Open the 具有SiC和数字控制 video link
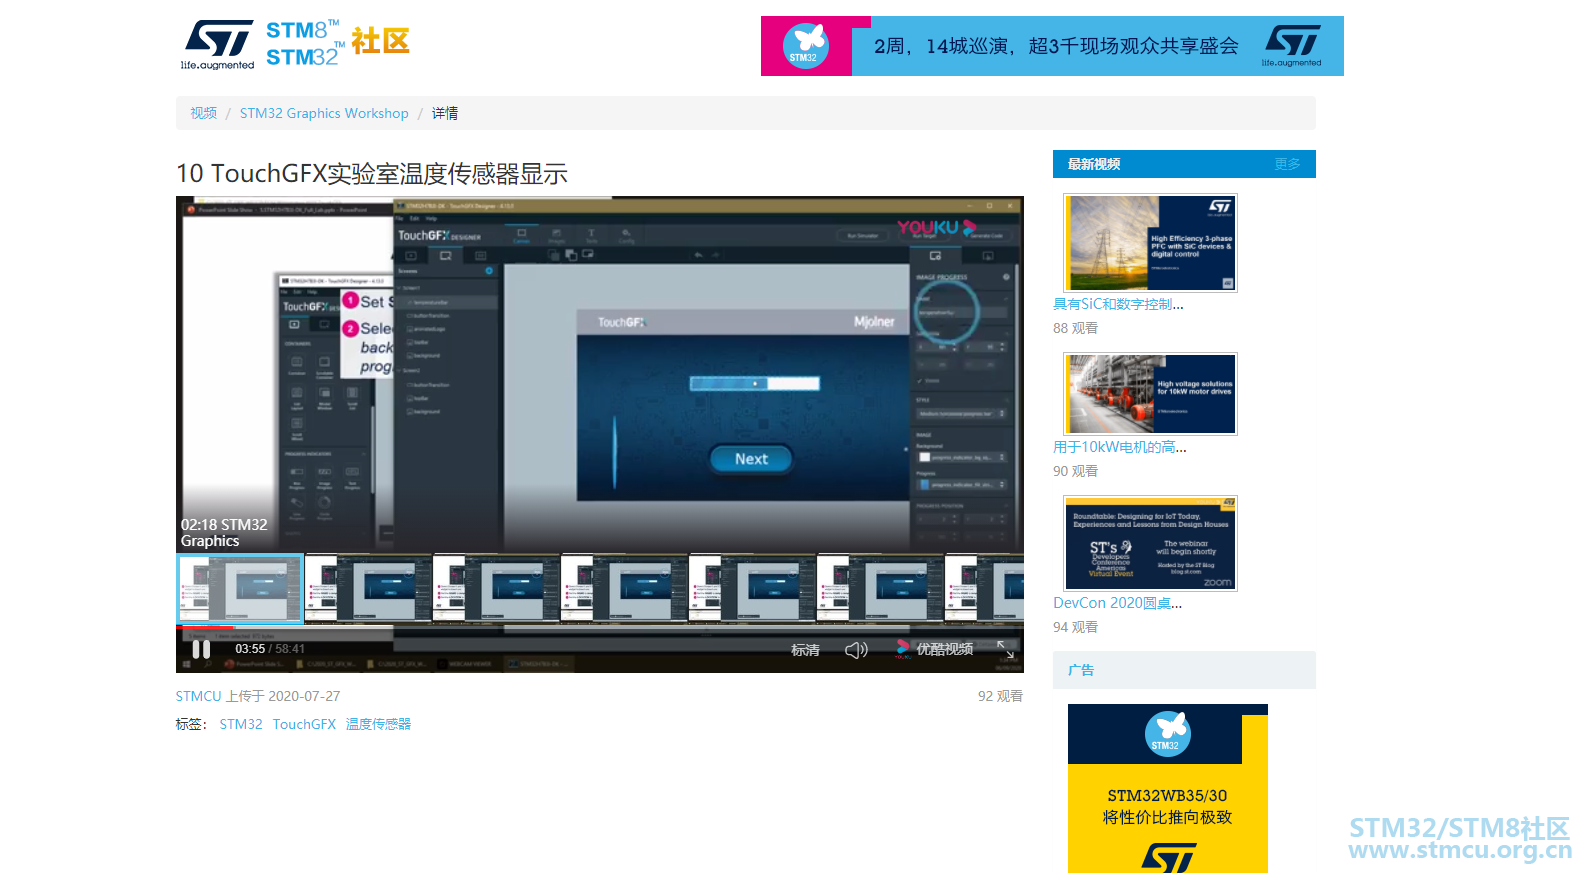Viewport: 1581px width, 873px height. tap(1118, 304)
